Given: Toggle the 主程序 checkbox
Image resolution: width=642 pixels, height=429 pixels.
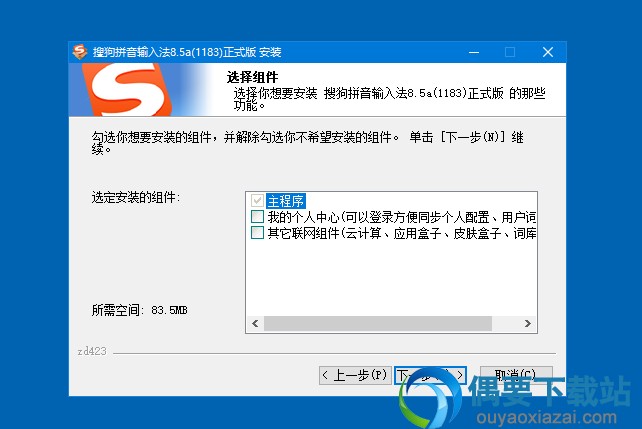Looking at the screenshot, I should click(x=257, y=201).
